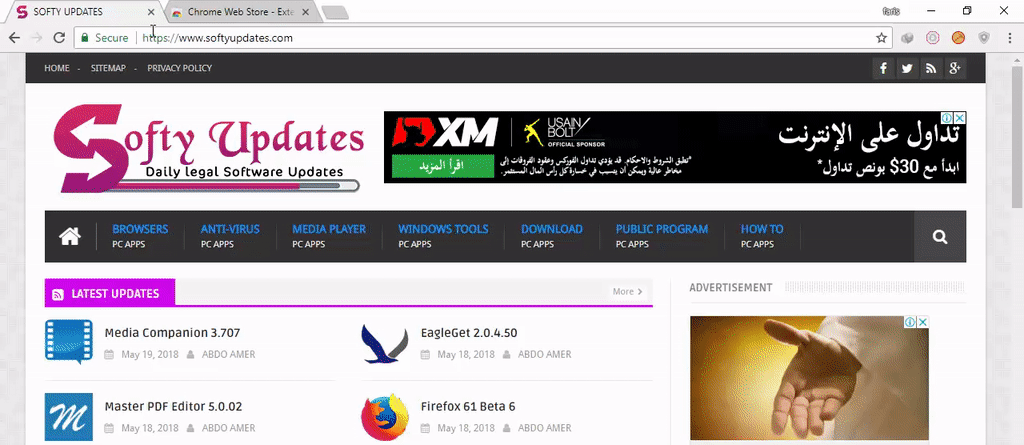The width and height of the screenshot is (1024, 445).
Task: Expand More latest updates link
Action: [628, 291]
